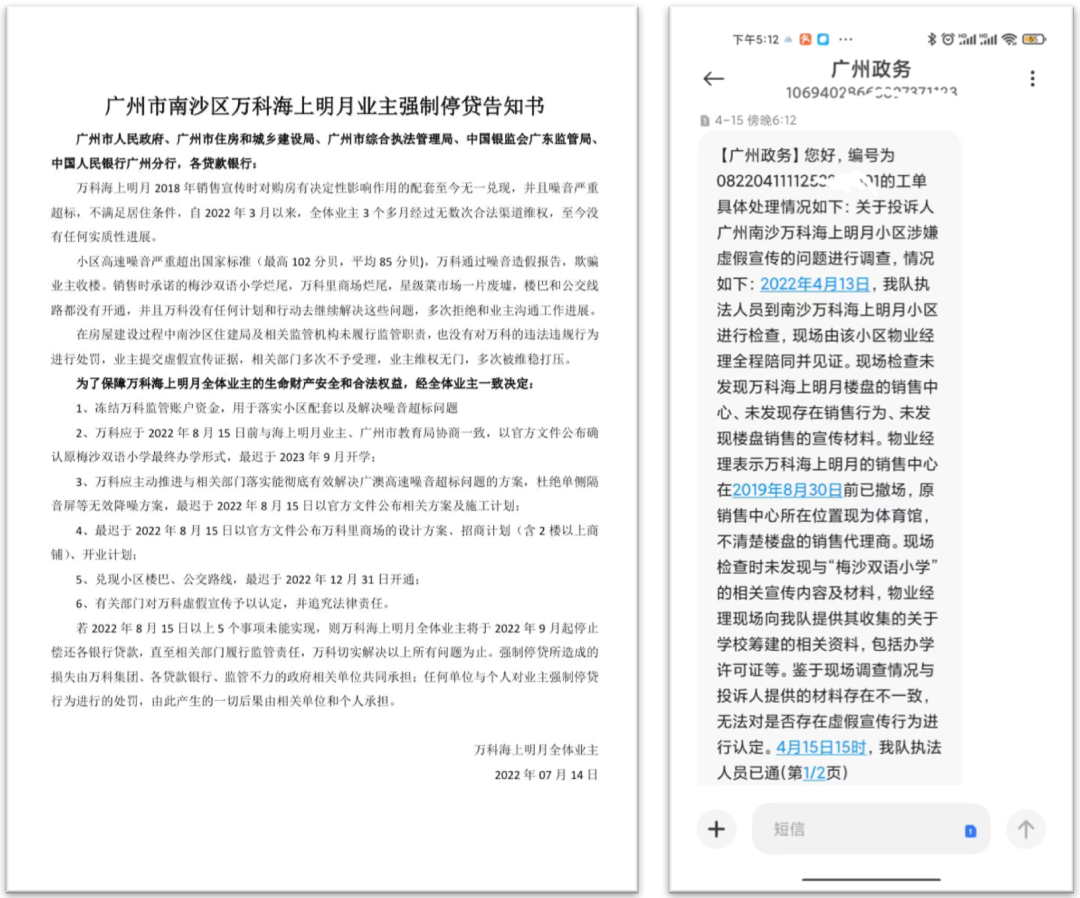
Task: Tap the alarm clock status icon
Action: point(948,39)
